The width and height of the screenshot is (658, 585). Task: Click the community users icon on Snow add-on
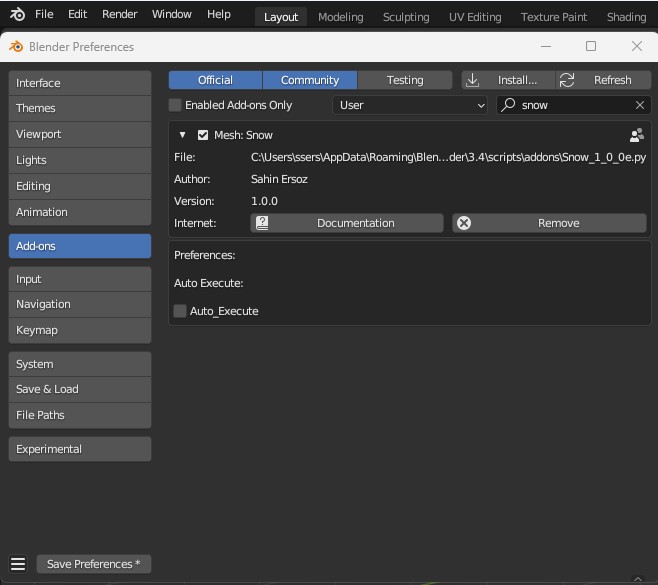pyautogui.click(x=636, y=135)
